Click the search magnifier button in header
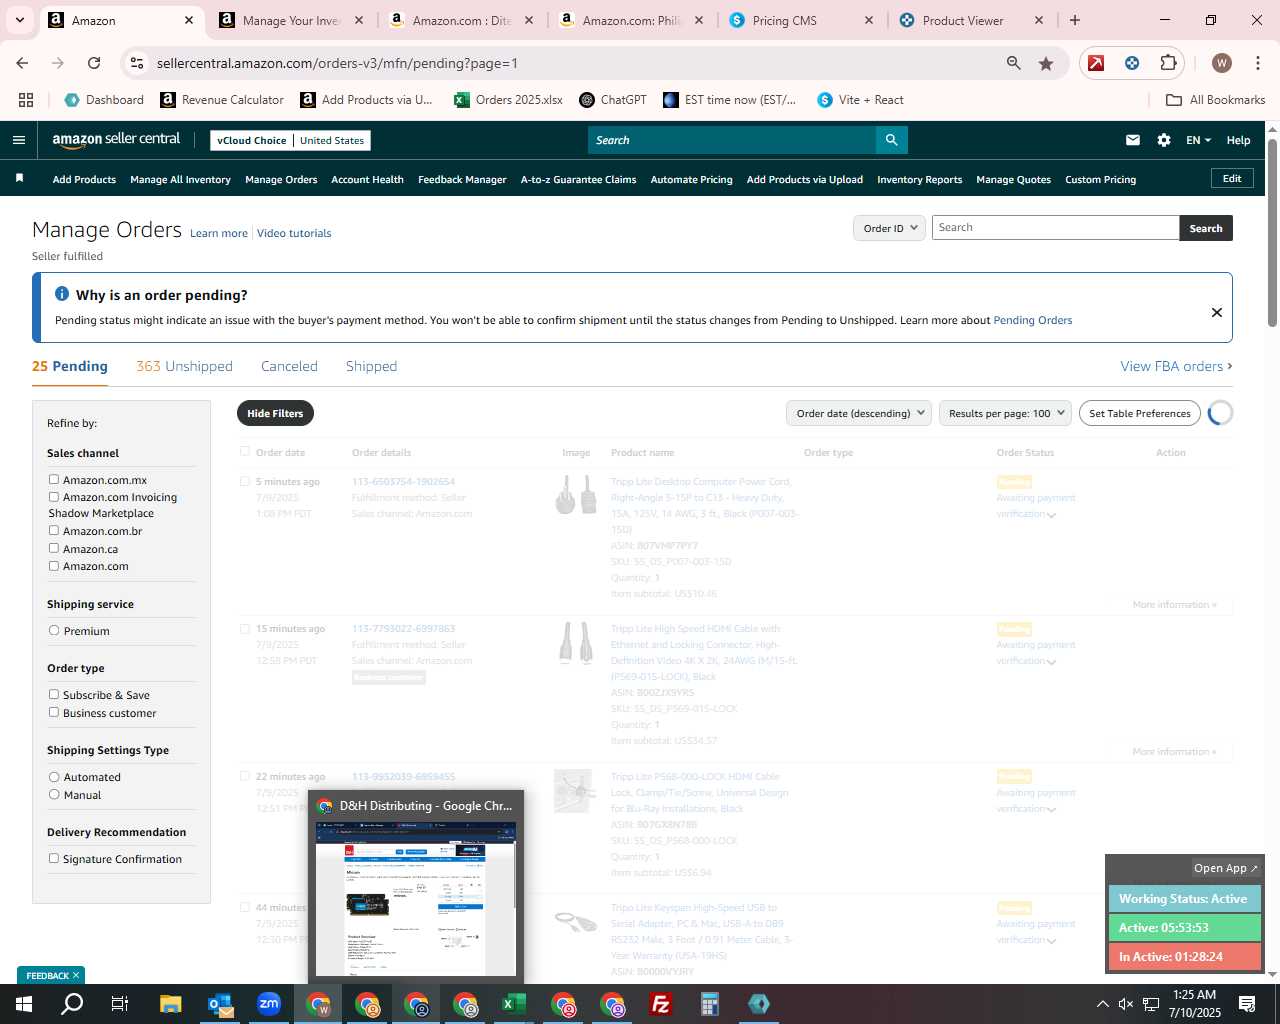This screenshot has width=1280, height=1024. (891, 140)
